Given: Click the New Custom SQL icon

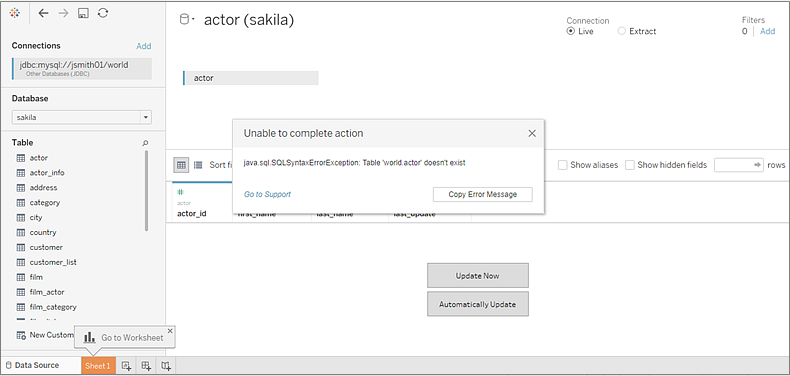Looking at the screenshot, I should tap(21, 335).
